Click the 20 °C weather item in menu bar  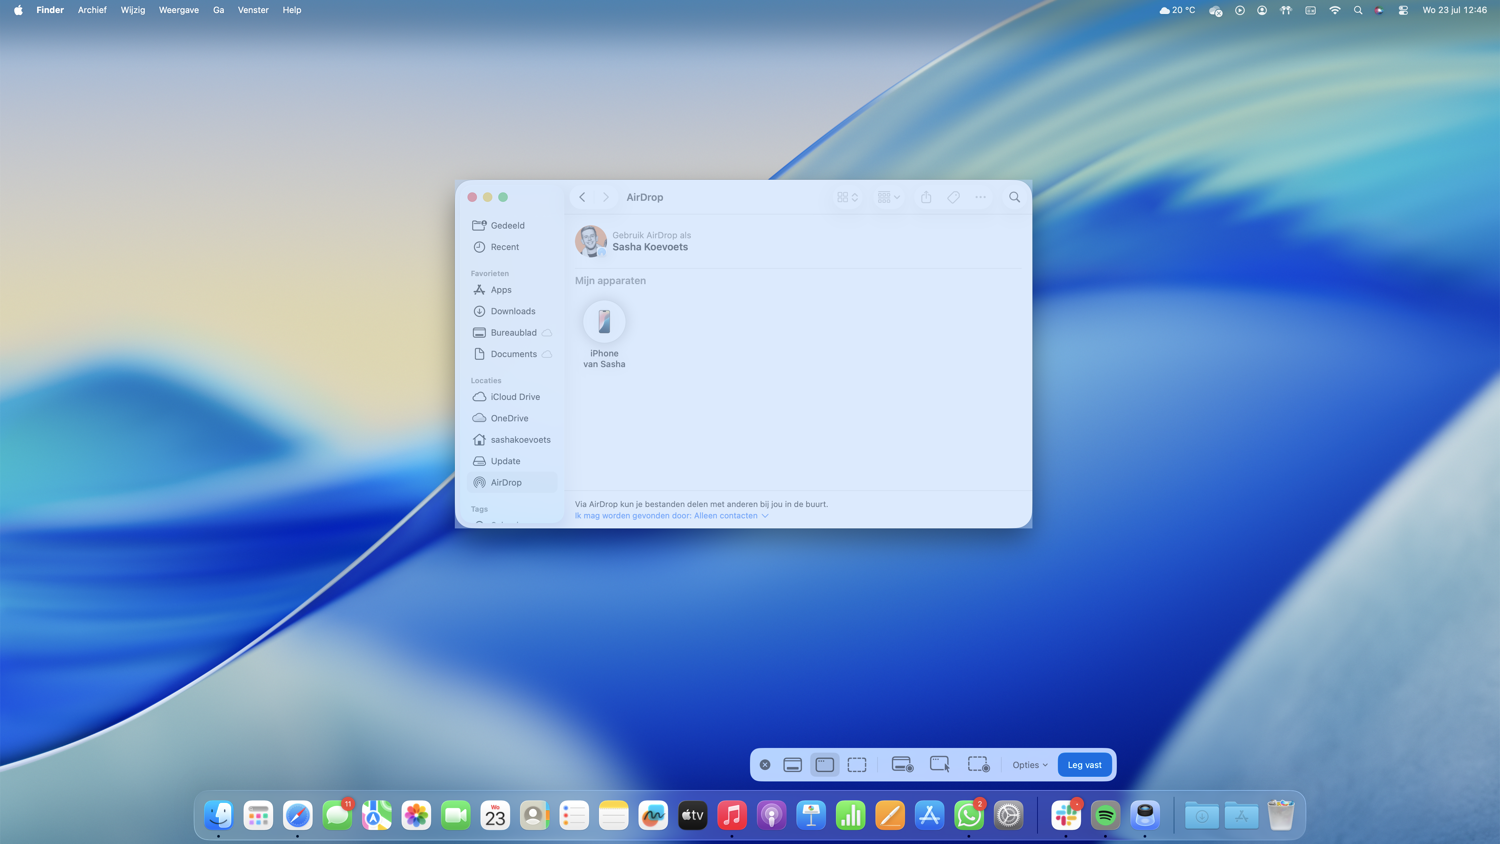(x=1177, y=10)
